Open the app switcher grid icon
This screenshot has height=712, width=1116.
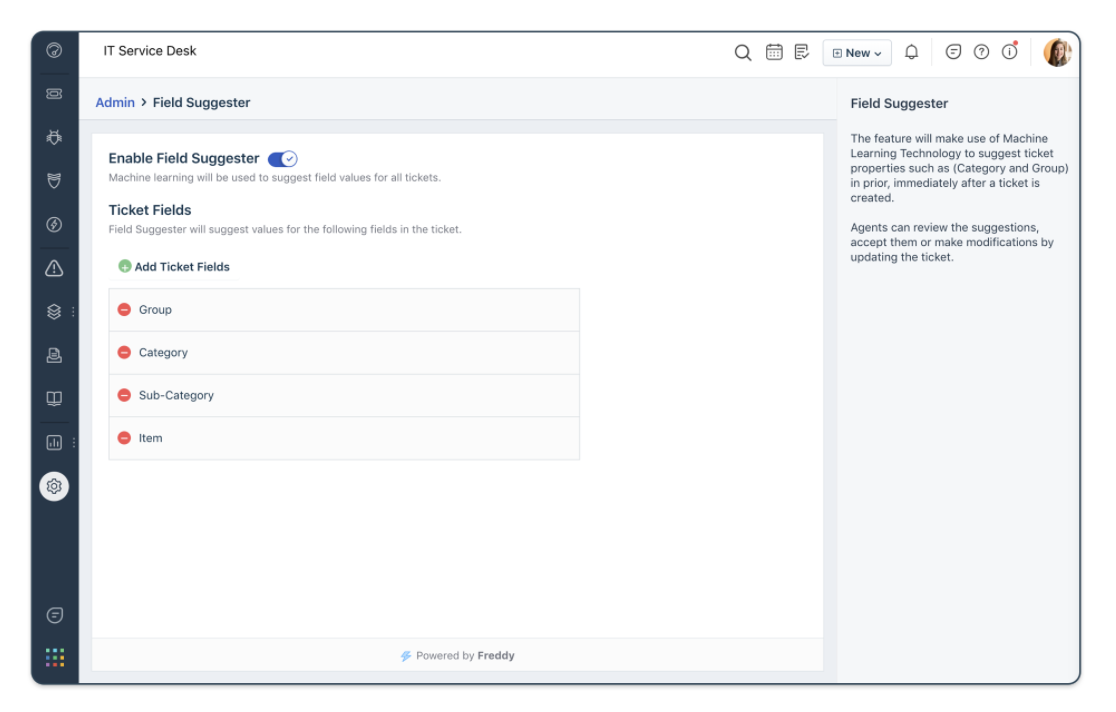click(54, 657)
